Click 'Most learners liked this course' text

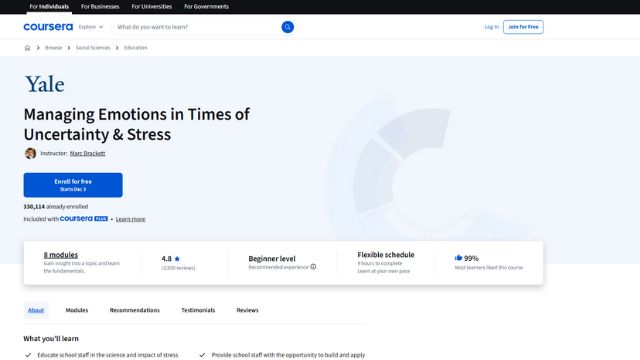coord(489,268)
